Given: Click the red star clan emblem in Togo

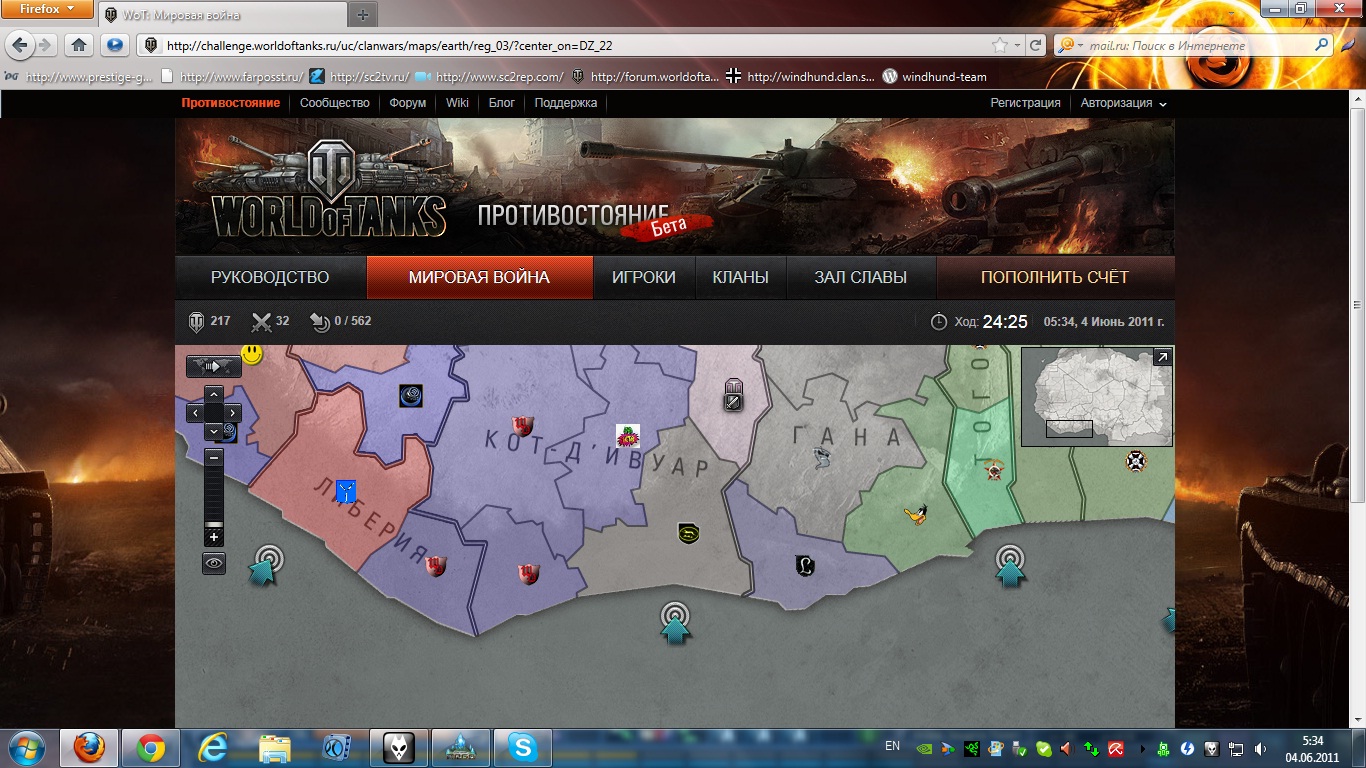Looking at the screenshot, I should tap(994, 468).
